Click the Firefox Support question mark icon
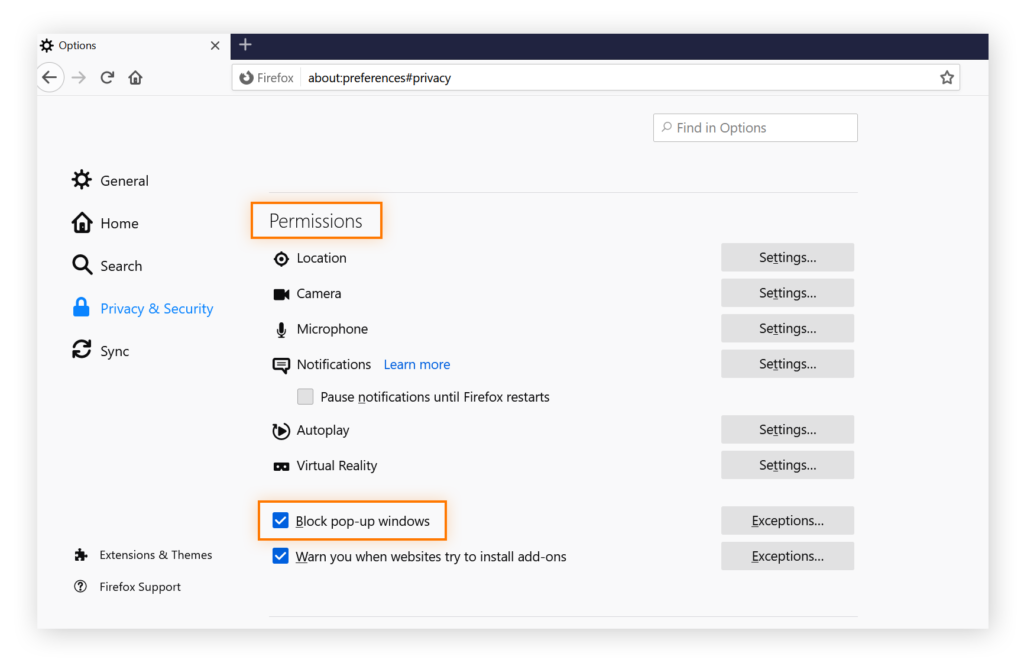 [x=80, y=586]
